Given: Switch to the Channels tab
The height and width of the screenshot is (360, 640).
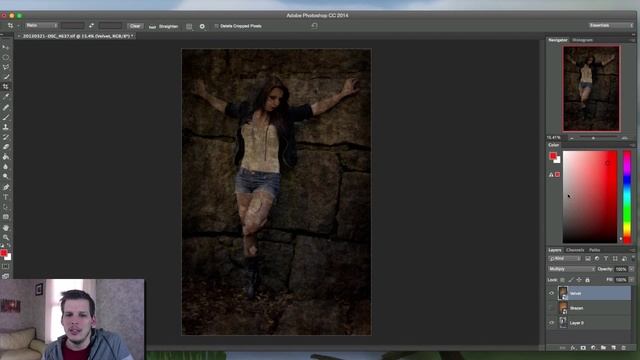Looking at the screenshot, I should (x=575, y=250).
